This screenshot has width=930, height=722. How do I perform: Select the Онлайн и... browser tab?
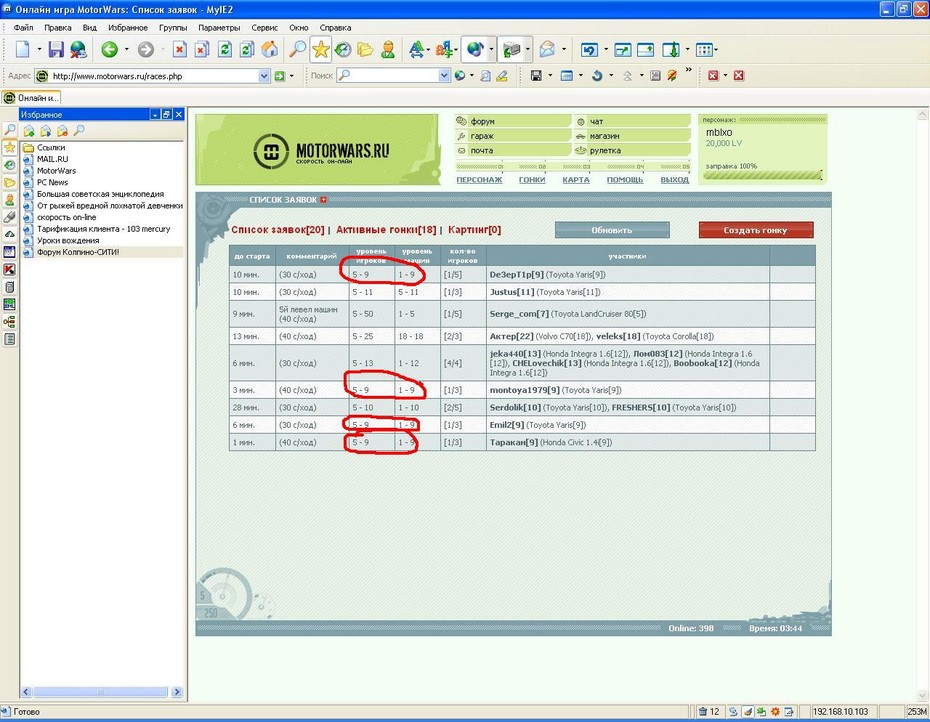pos(31,98)
